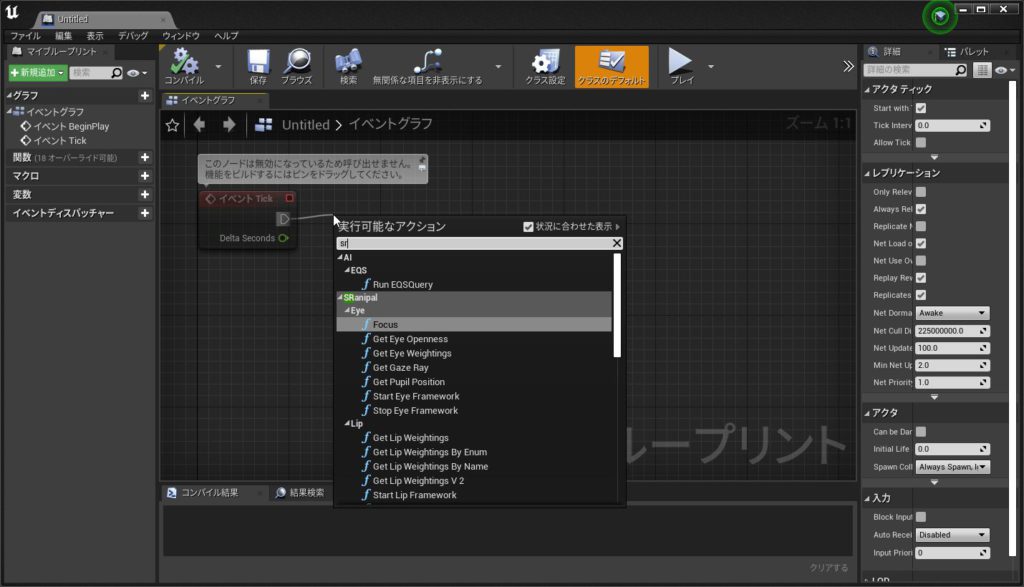Select Get Gaze Ray function
The image size is (1024, 587).
tap(400, 368)
